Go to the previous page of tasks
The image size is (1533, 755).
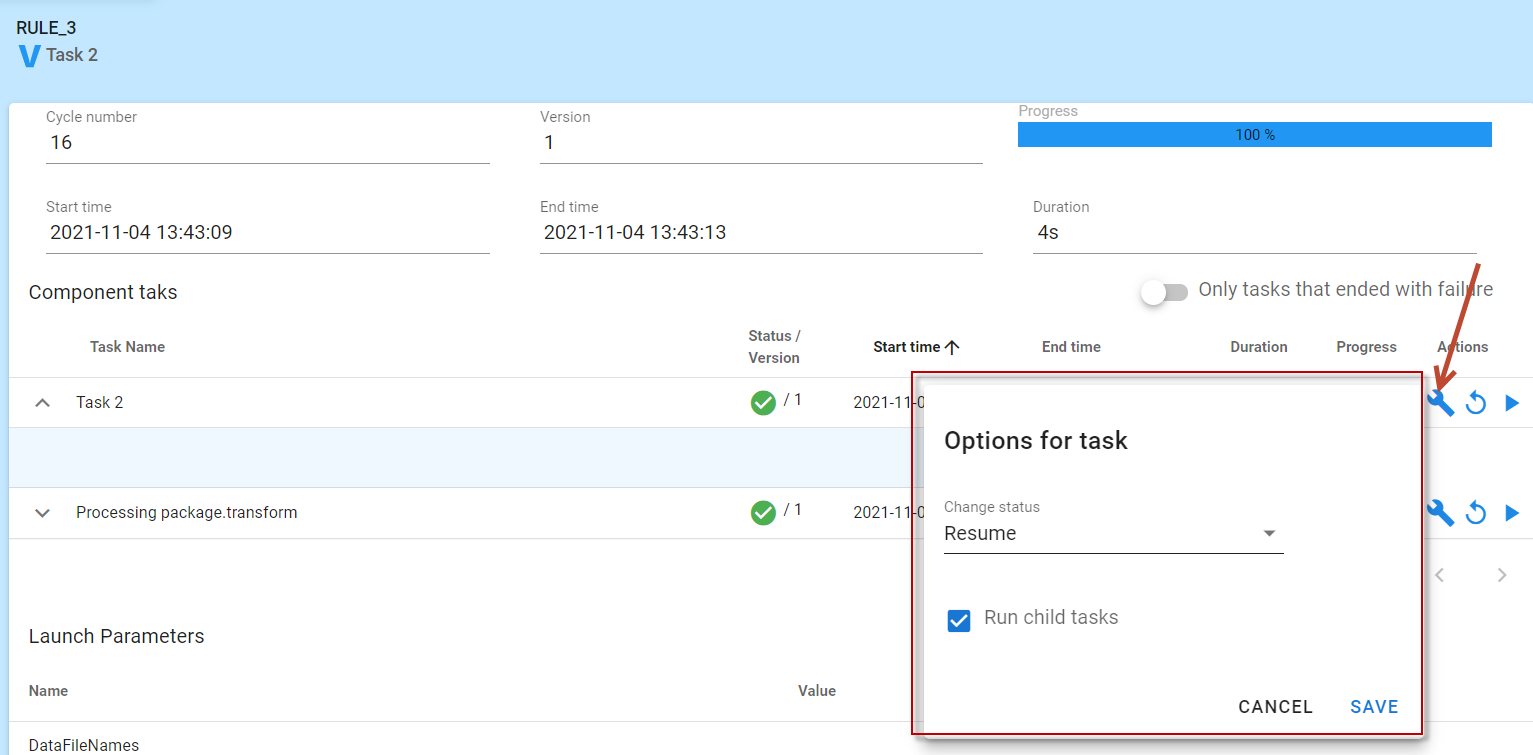coord(1440,575)
